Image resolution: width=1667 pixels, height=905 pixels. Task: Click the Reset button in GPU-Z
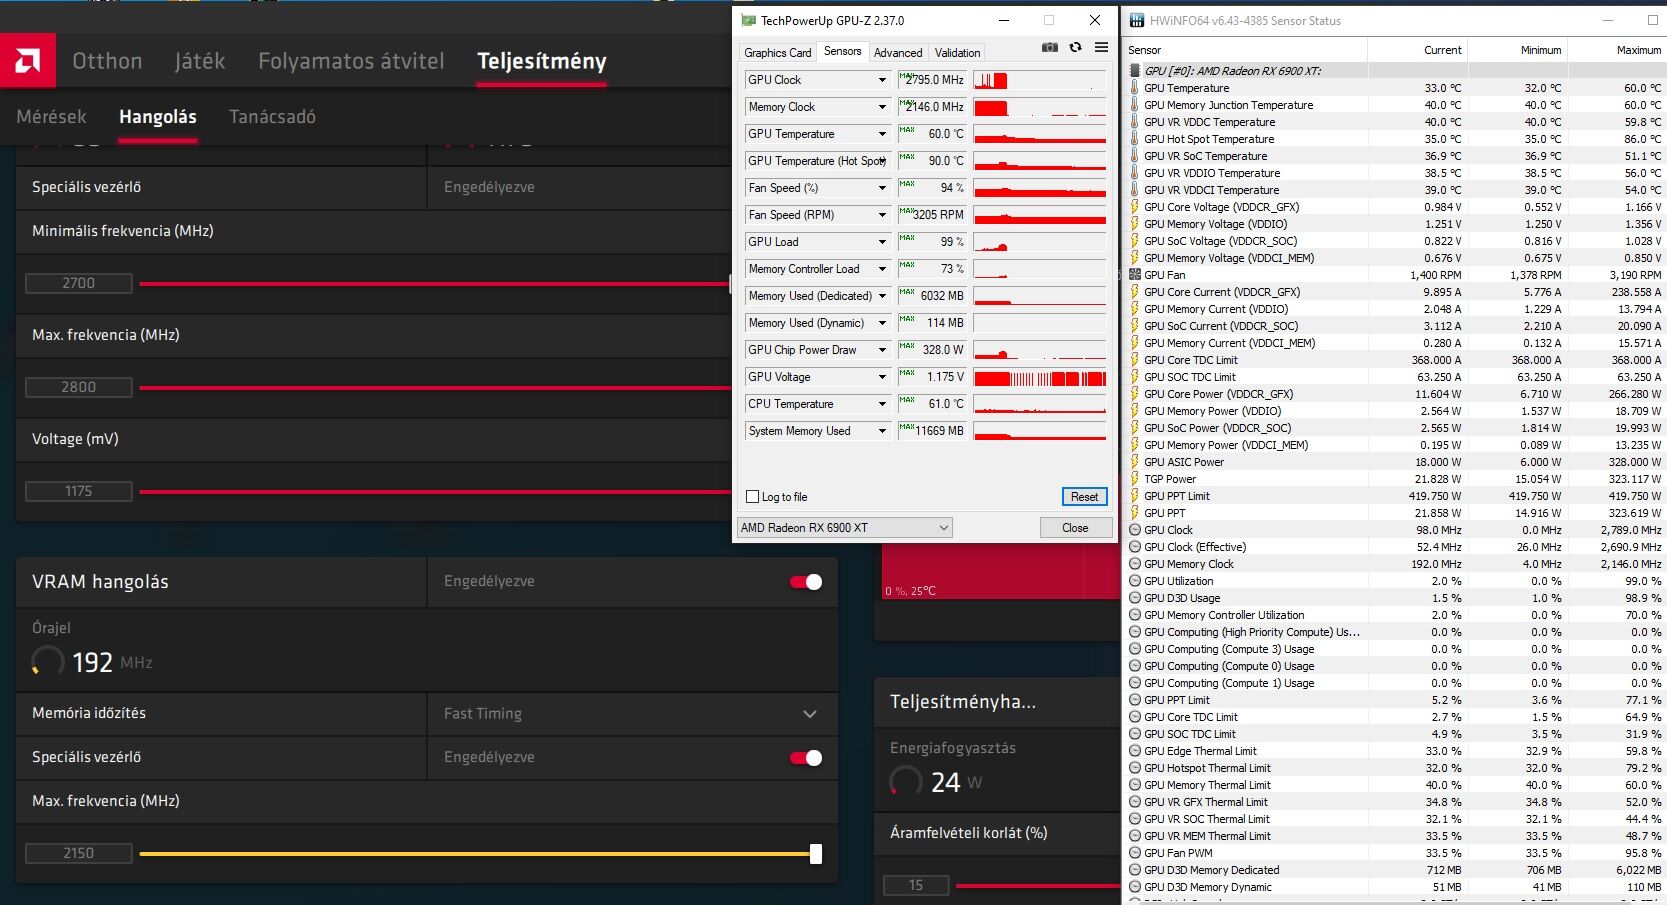[x=1085, y=497]
